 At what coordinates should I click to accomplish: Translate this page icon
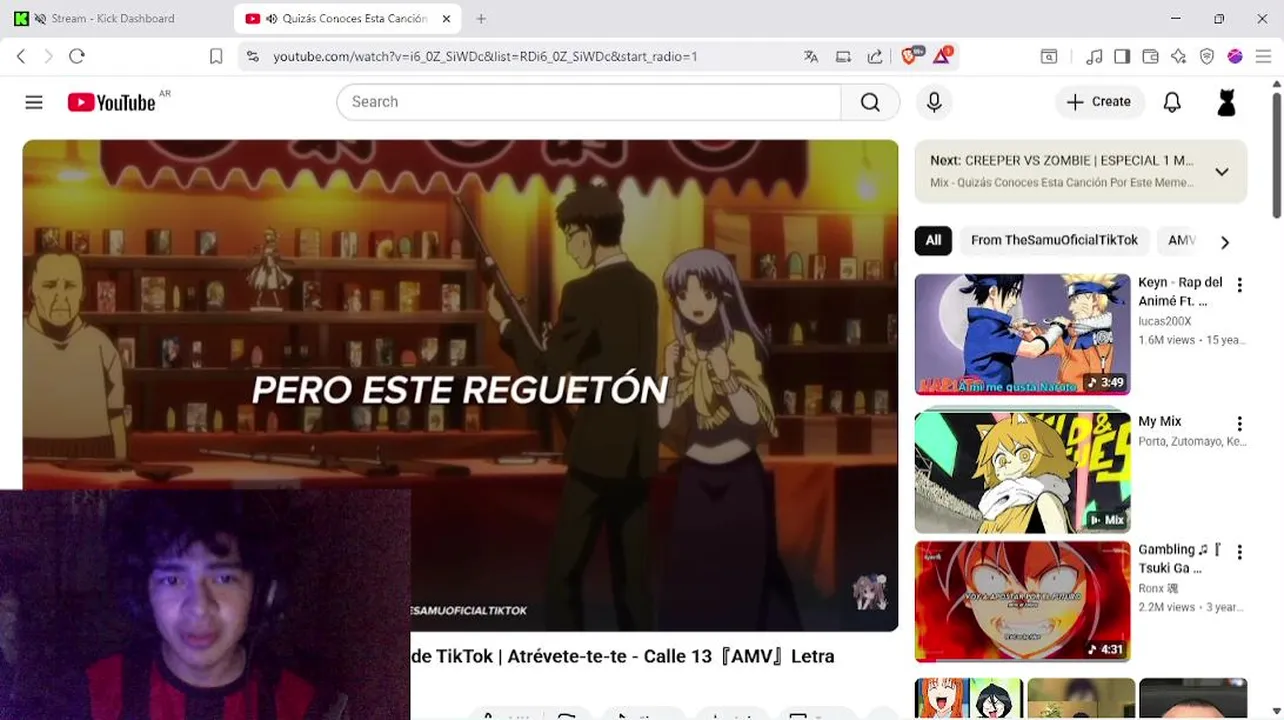(x=811, y=57)
